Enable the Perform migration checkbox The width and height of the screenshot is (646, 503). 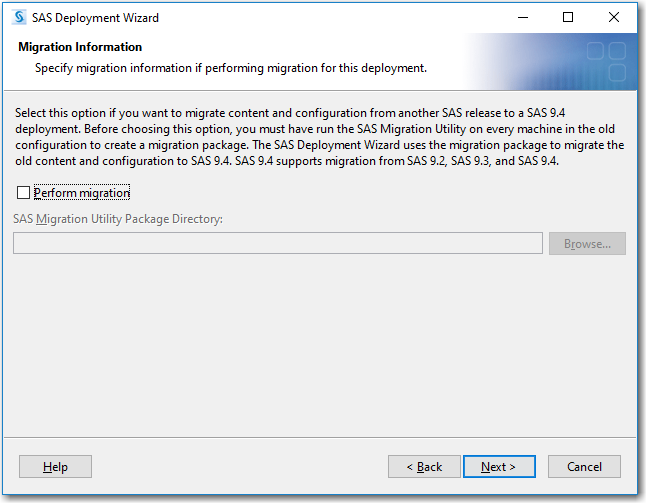click(24, 193)
